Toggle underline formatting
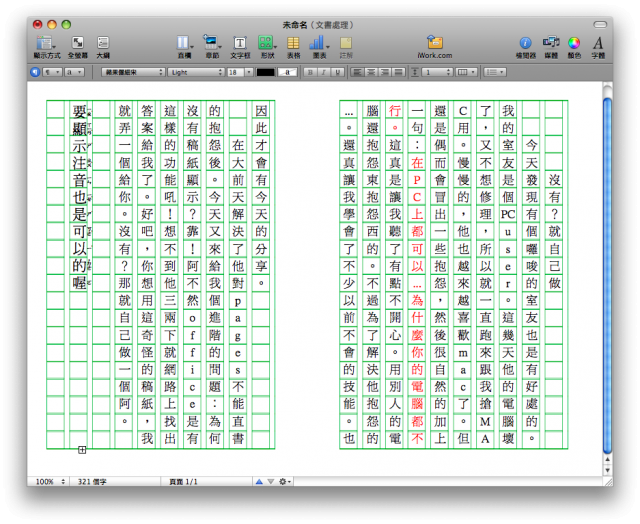The height and width of the screenshot is (524, 640). (337, 72)
